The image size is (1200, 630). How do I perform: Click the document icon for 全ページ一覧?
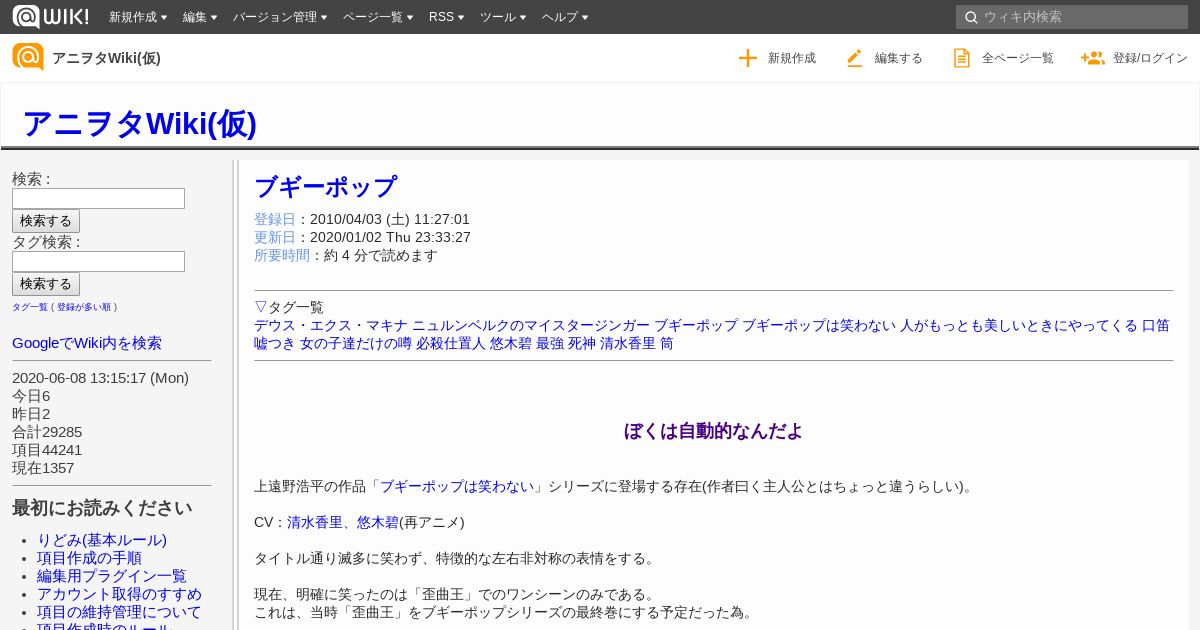[962, 58]
